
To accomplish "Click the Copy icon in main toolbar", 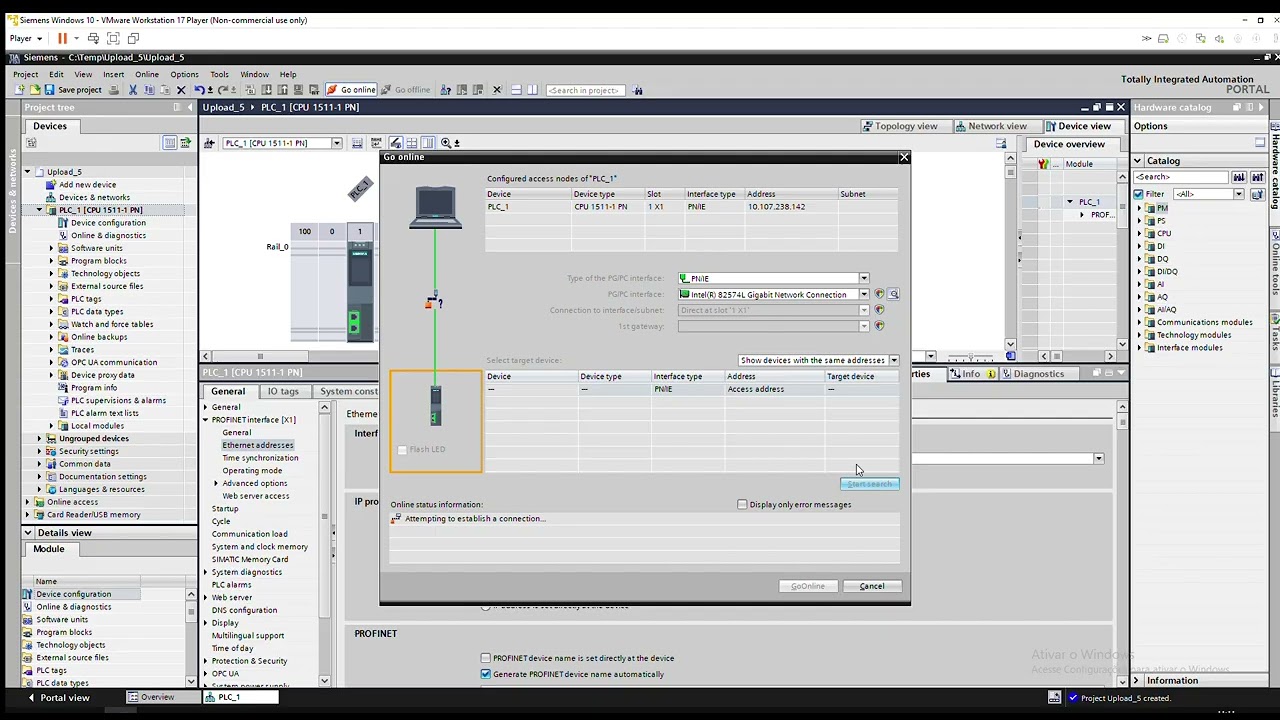I will click(x=149, y=90).
